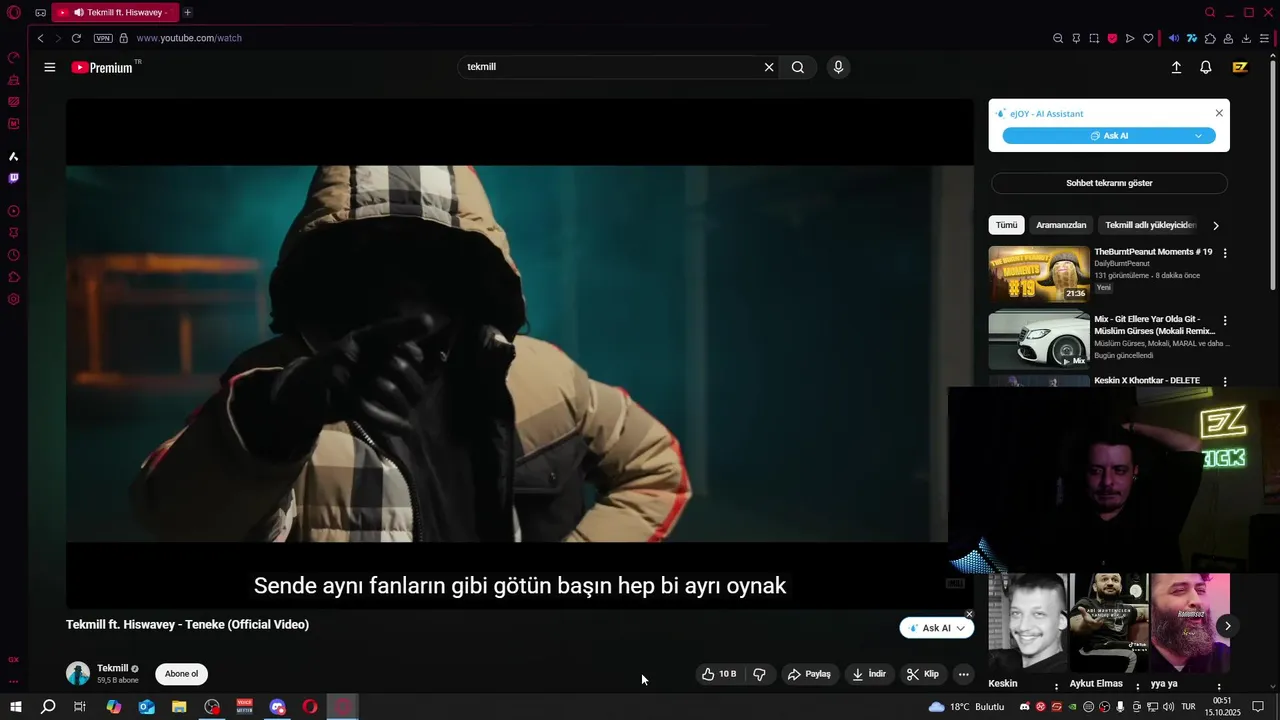Clear the search box text
Viewport: 1280px width, 720px height.
(x=769, y=67)
